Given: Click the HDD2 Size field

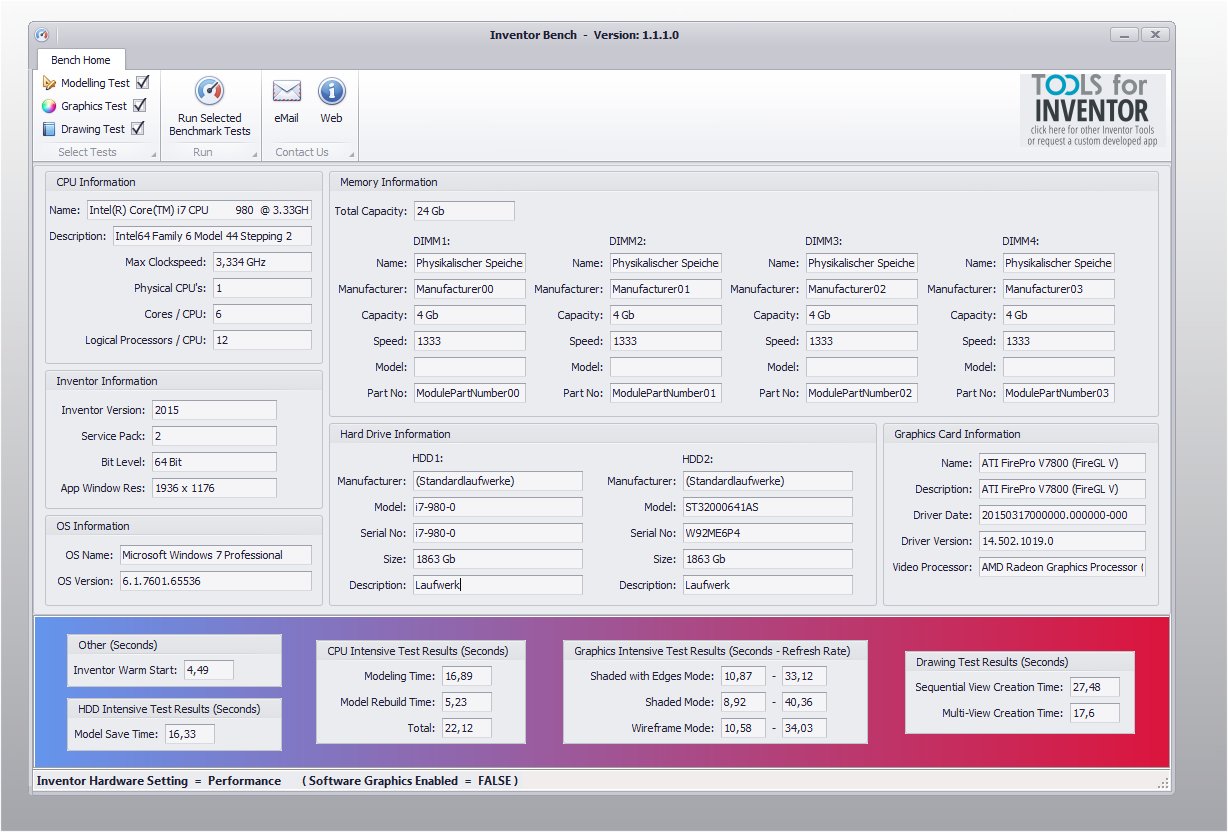Looking at the screenshot, I should coord(768,559).
